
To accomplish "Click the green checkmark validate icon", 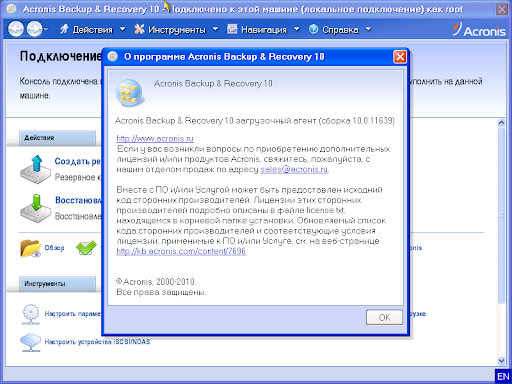I will coord(86,248).
